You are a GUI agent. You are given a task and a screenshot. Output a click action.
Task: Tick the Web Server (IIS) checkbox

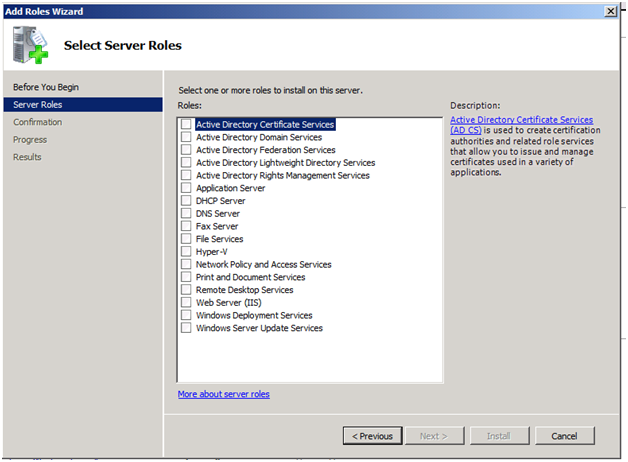(186, 302)
